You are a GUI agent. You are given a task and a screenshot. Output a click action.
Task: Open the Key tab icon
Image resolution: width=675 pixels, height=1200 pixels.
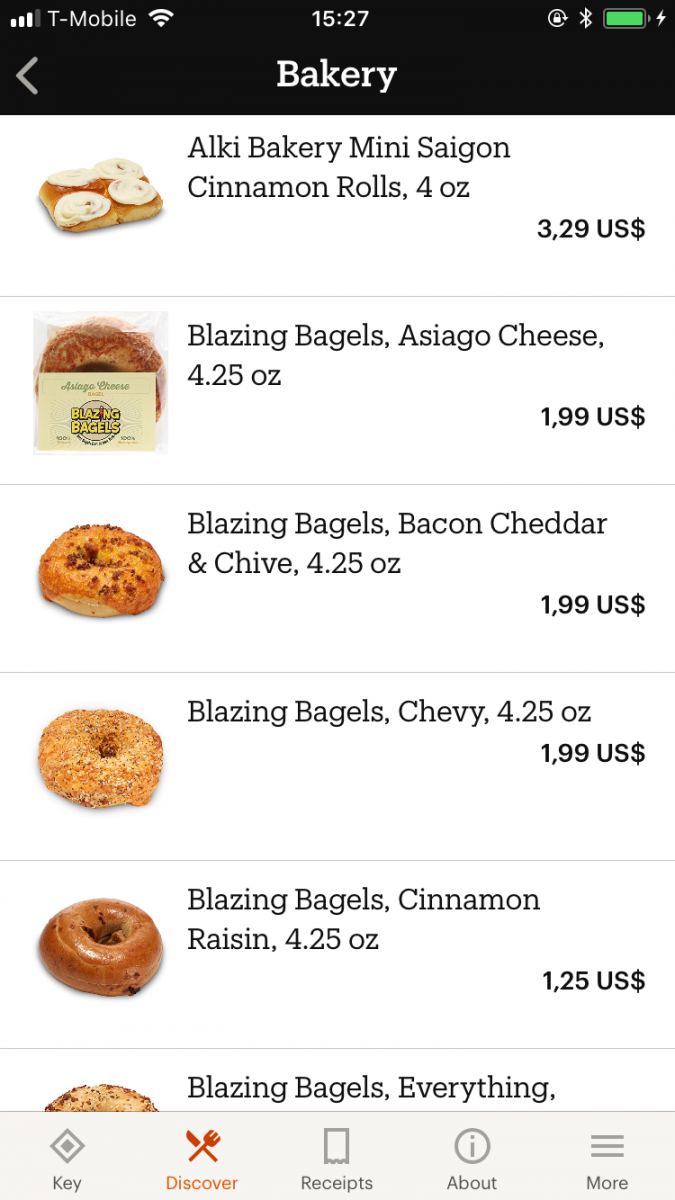(67, 1147)
